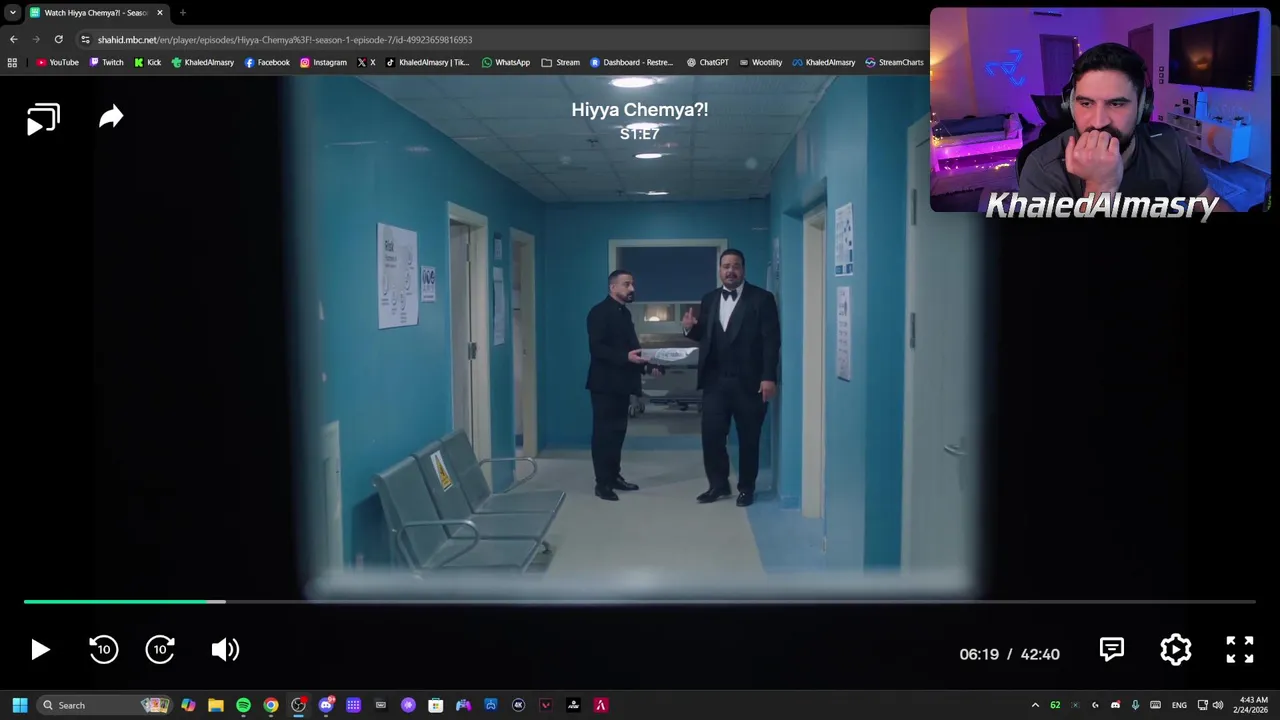
Task: Show hidden system tray icons
Action: 1035,705
